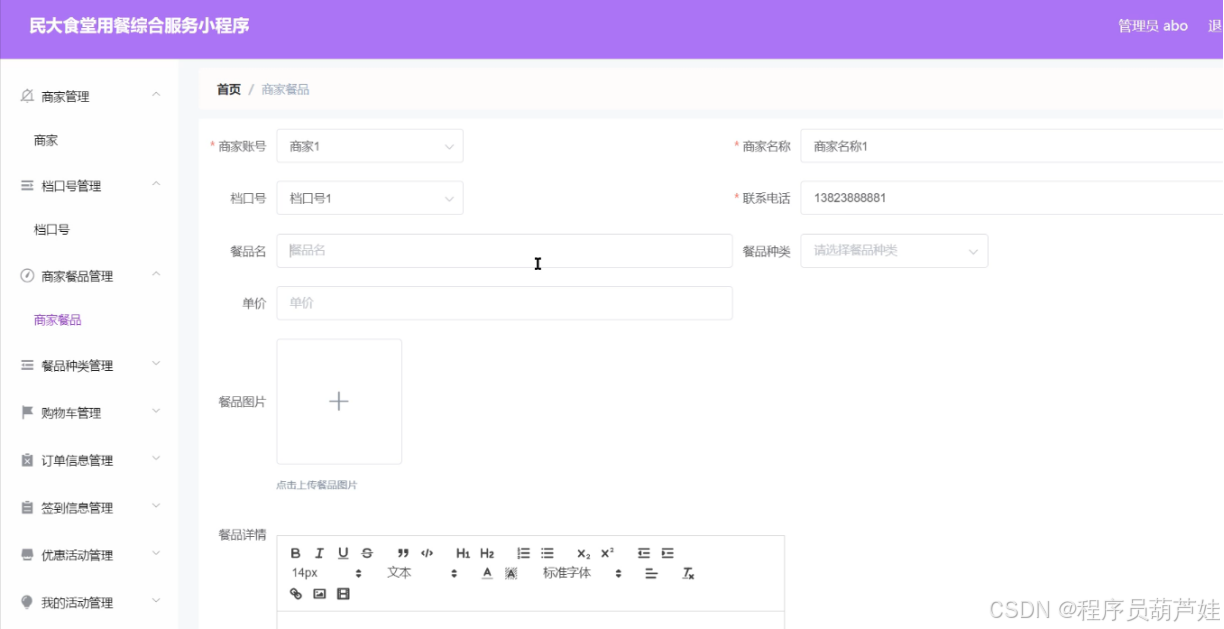Click the 商家名称 input field

(x=1012, y=146)
